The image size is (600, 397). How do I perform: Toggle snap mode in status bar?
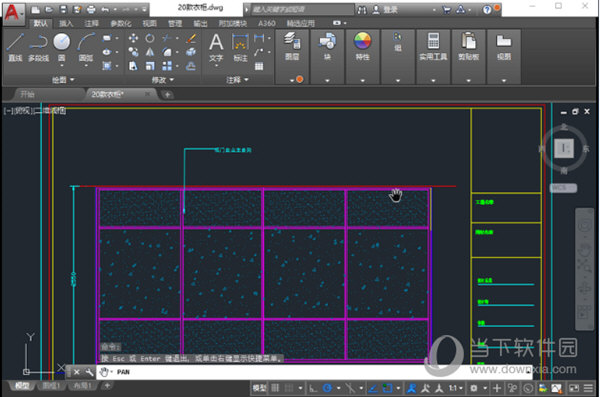pos(290,388)
